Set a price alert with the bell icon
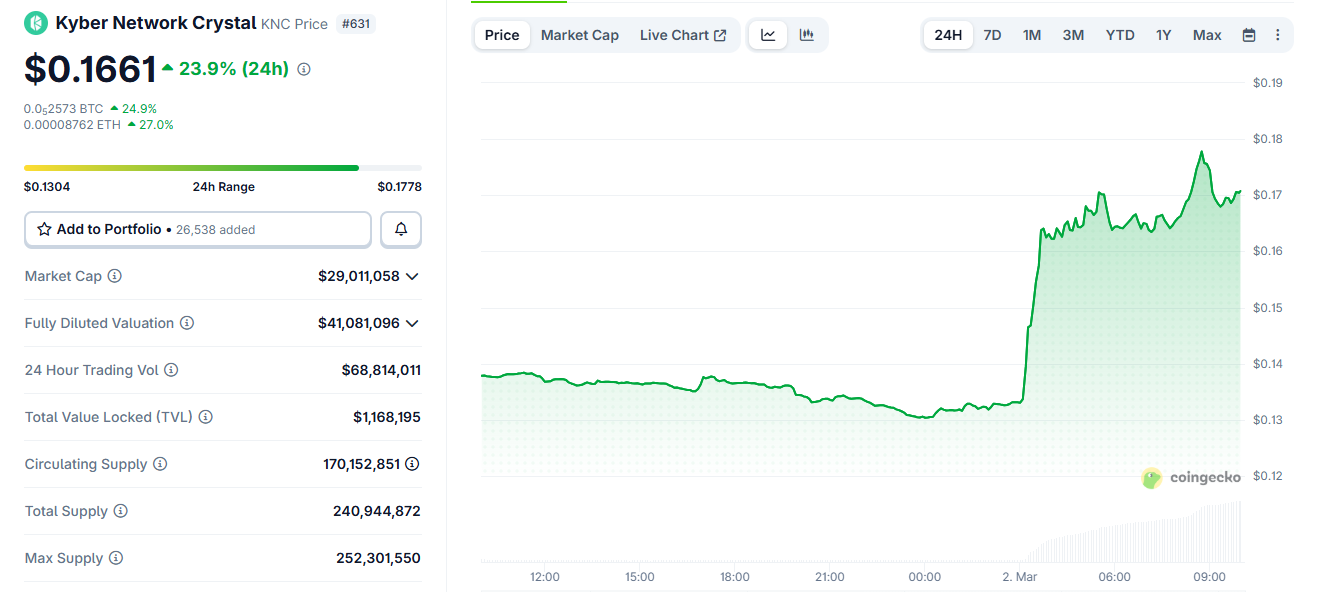 400,229
